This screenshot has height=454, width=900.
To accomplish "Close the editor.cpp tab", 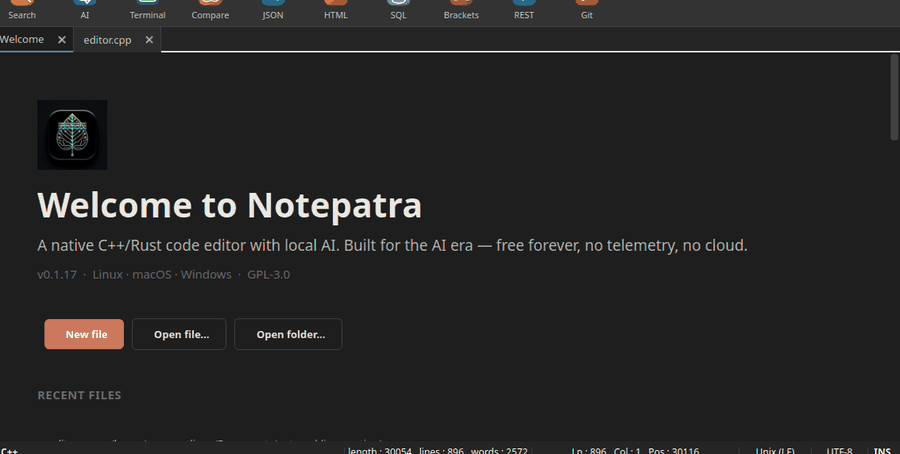I will point(149,40).
